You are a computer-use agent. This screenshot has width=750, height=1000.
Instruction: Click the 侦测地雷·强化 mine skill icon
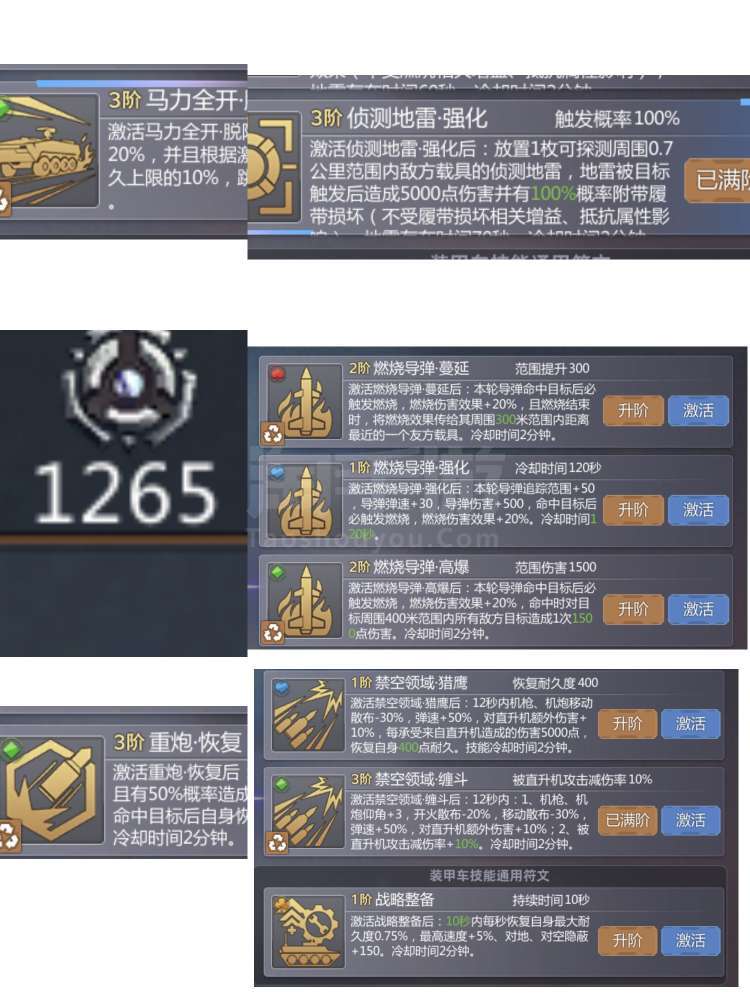(x=274, y=167)
